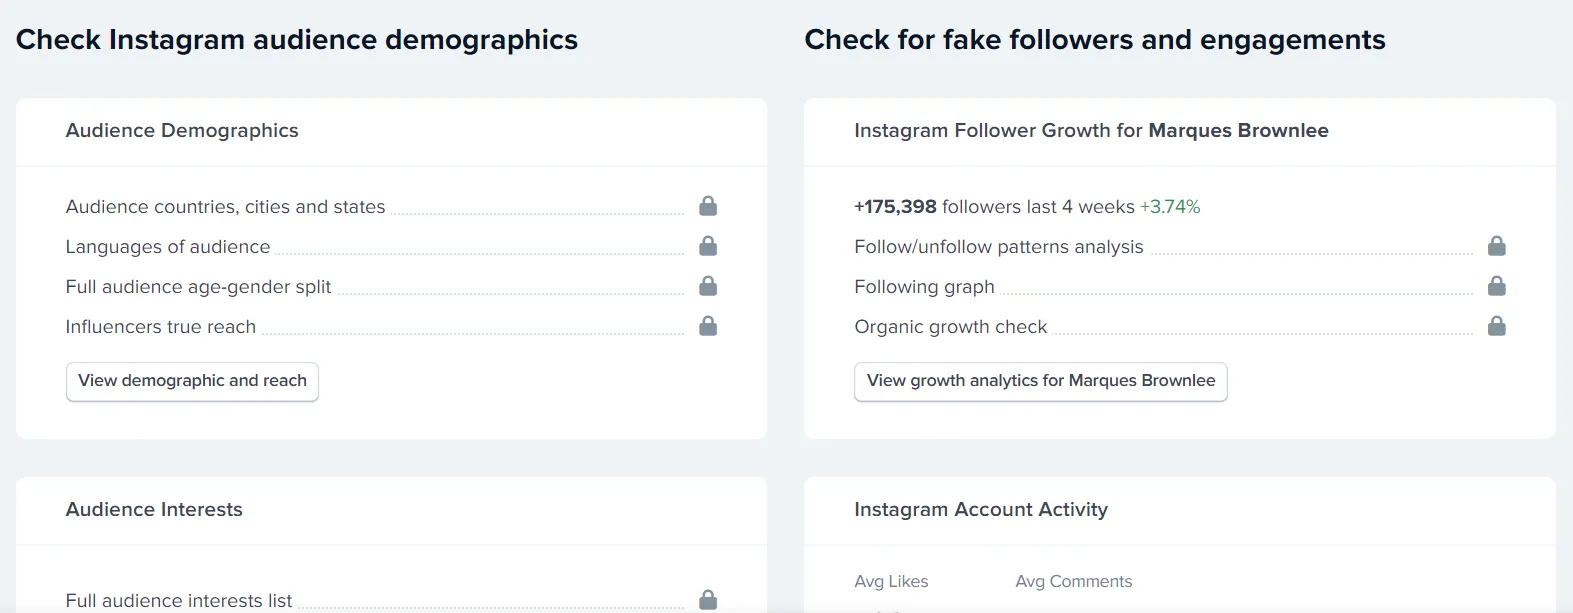Click the lock beside Following graph
1573x613 pixels.
point(1497,286)
